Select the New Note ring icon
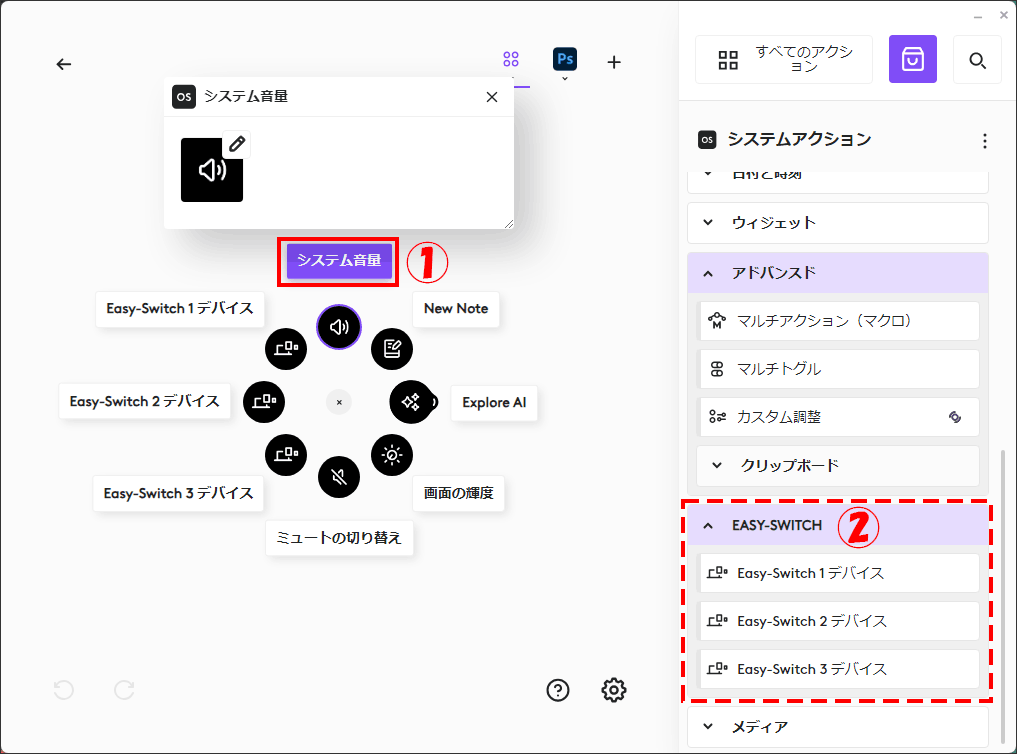1017x754 pixels. pyautogui.click(x=392, y=348)
